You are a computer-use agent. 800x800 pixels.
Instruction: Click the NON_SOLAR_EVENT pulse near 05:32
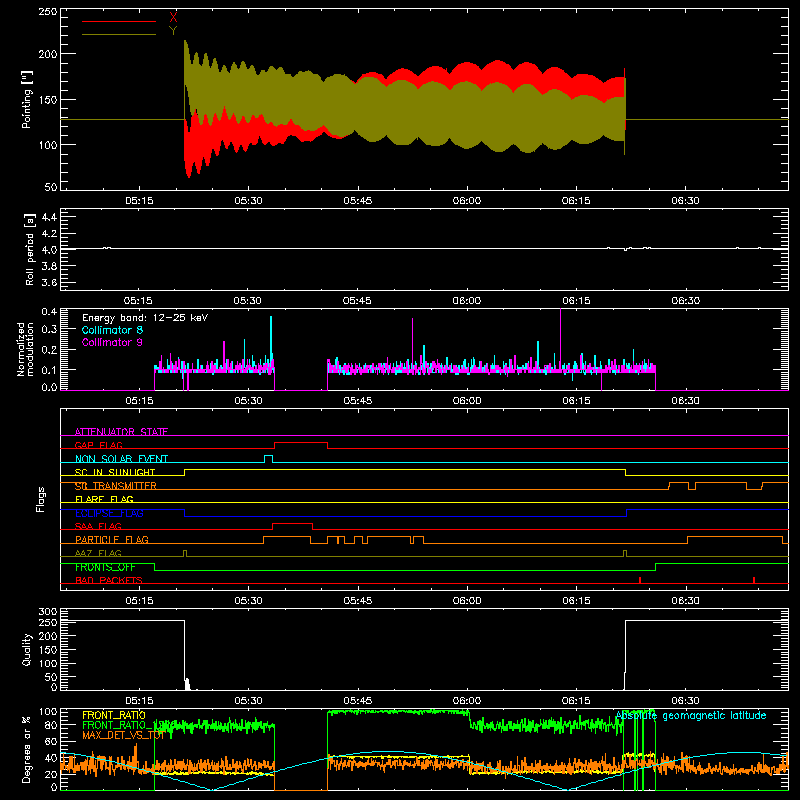268,456
